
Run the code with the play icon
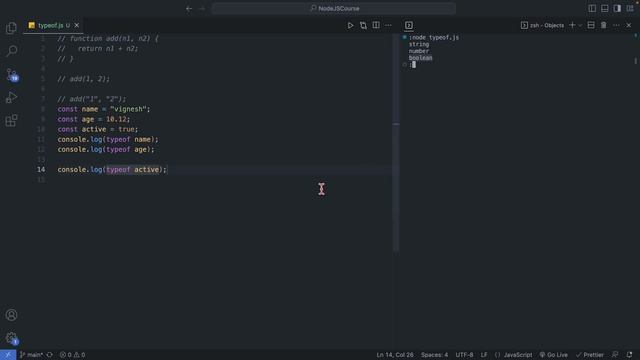[350, 25]
